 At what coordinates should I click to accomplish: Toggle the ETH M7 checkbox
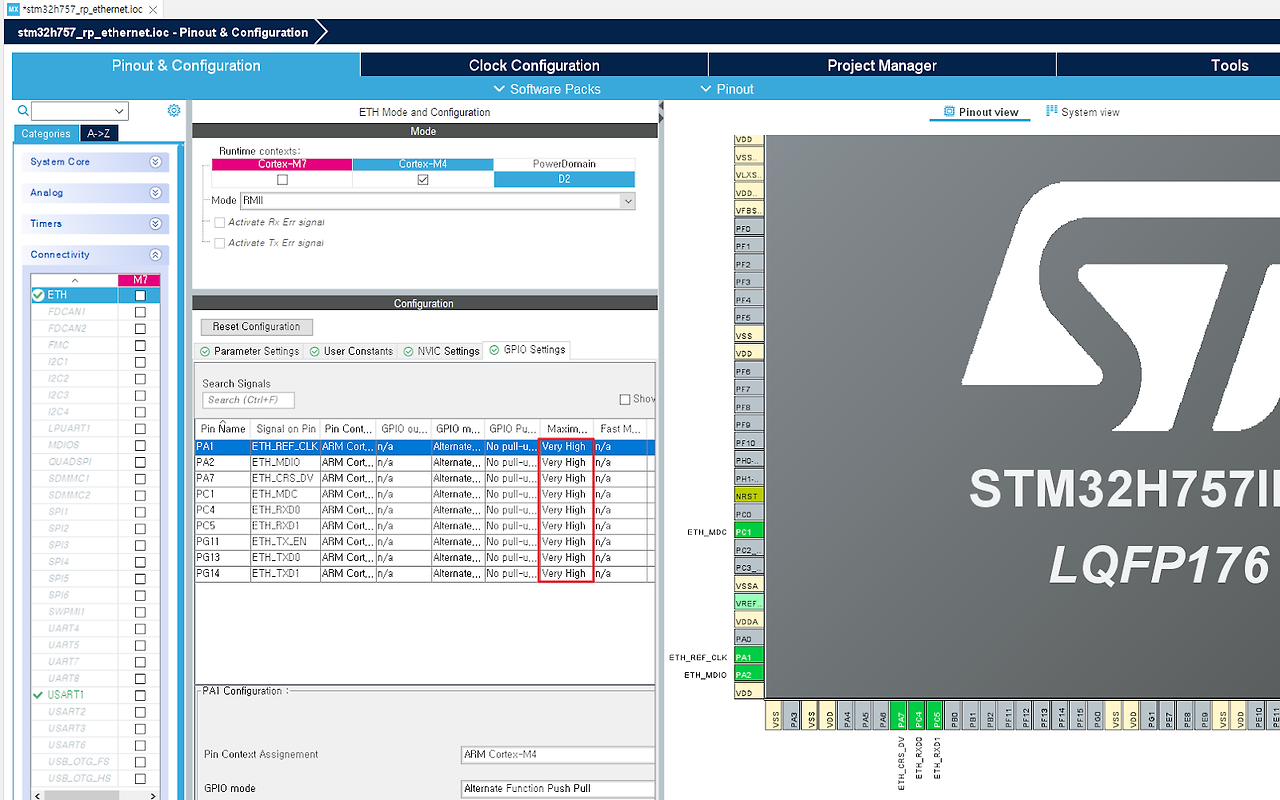tap(140, 296)
